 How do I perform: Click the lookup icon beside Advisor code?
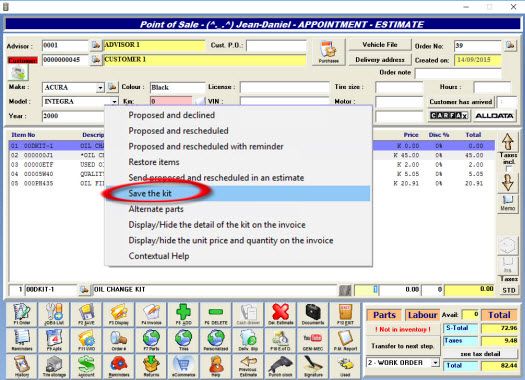(x=96, y=45)
